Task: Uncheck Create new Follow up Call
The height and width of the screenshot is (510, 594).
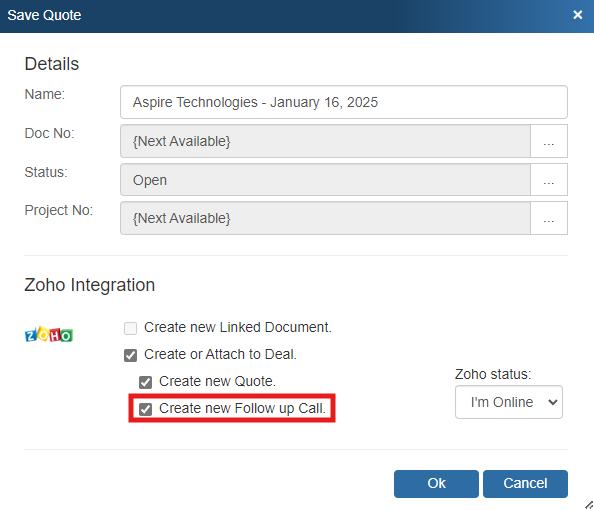Action: pyautogui.click(x=145, y=409)
